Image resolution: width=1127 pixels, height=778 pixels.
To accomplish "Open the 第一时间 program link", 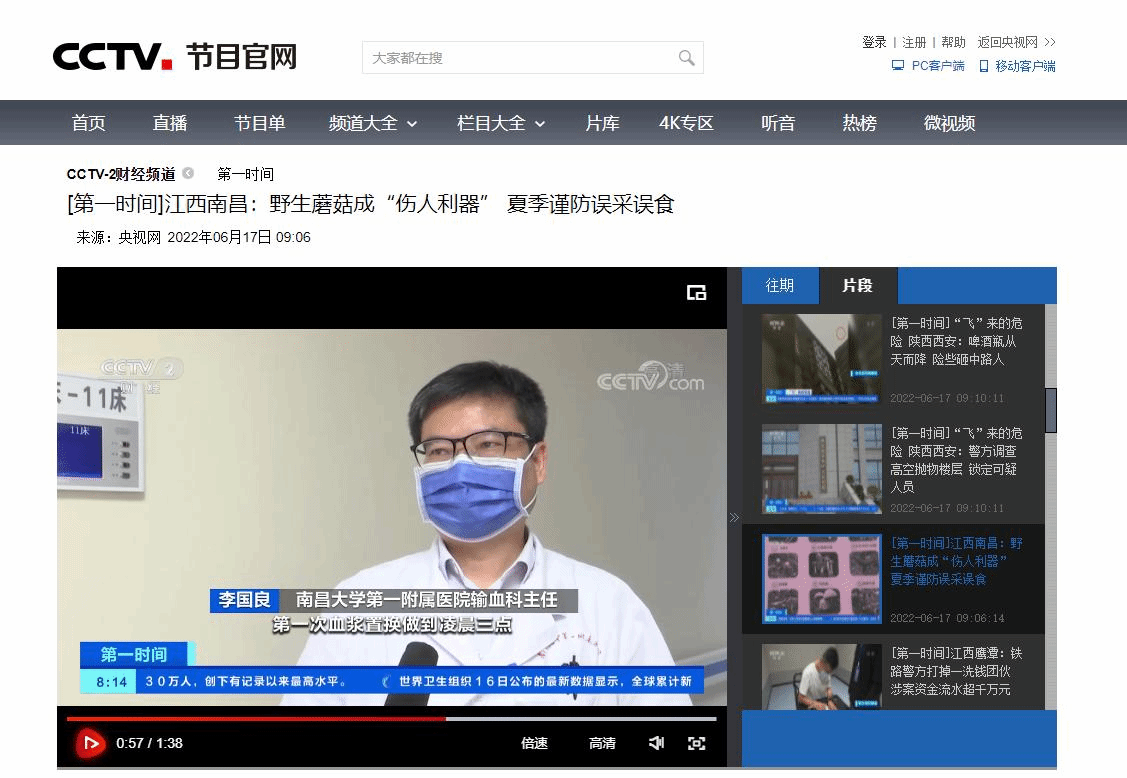I will (x=245, y=174).
